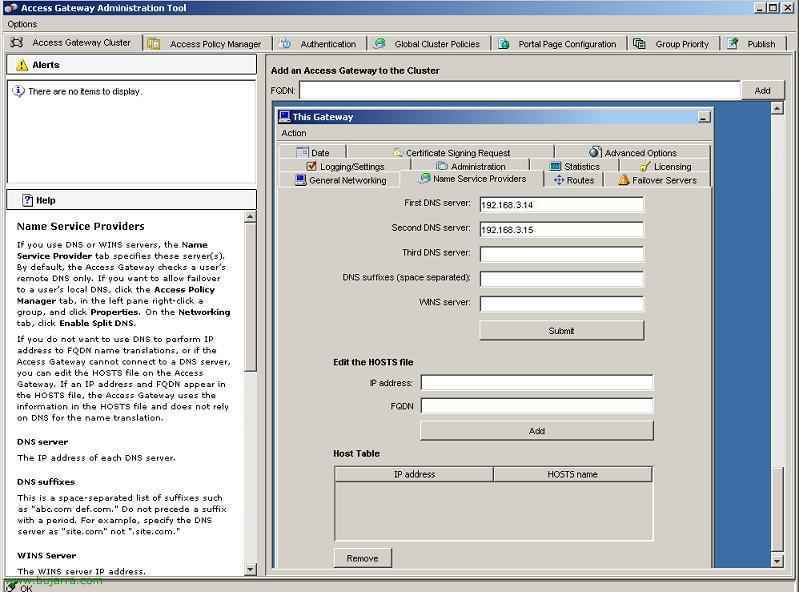This screenshot has height=592, width=799.
Task: Click the Group Priority icon
Action: (639, 44)
